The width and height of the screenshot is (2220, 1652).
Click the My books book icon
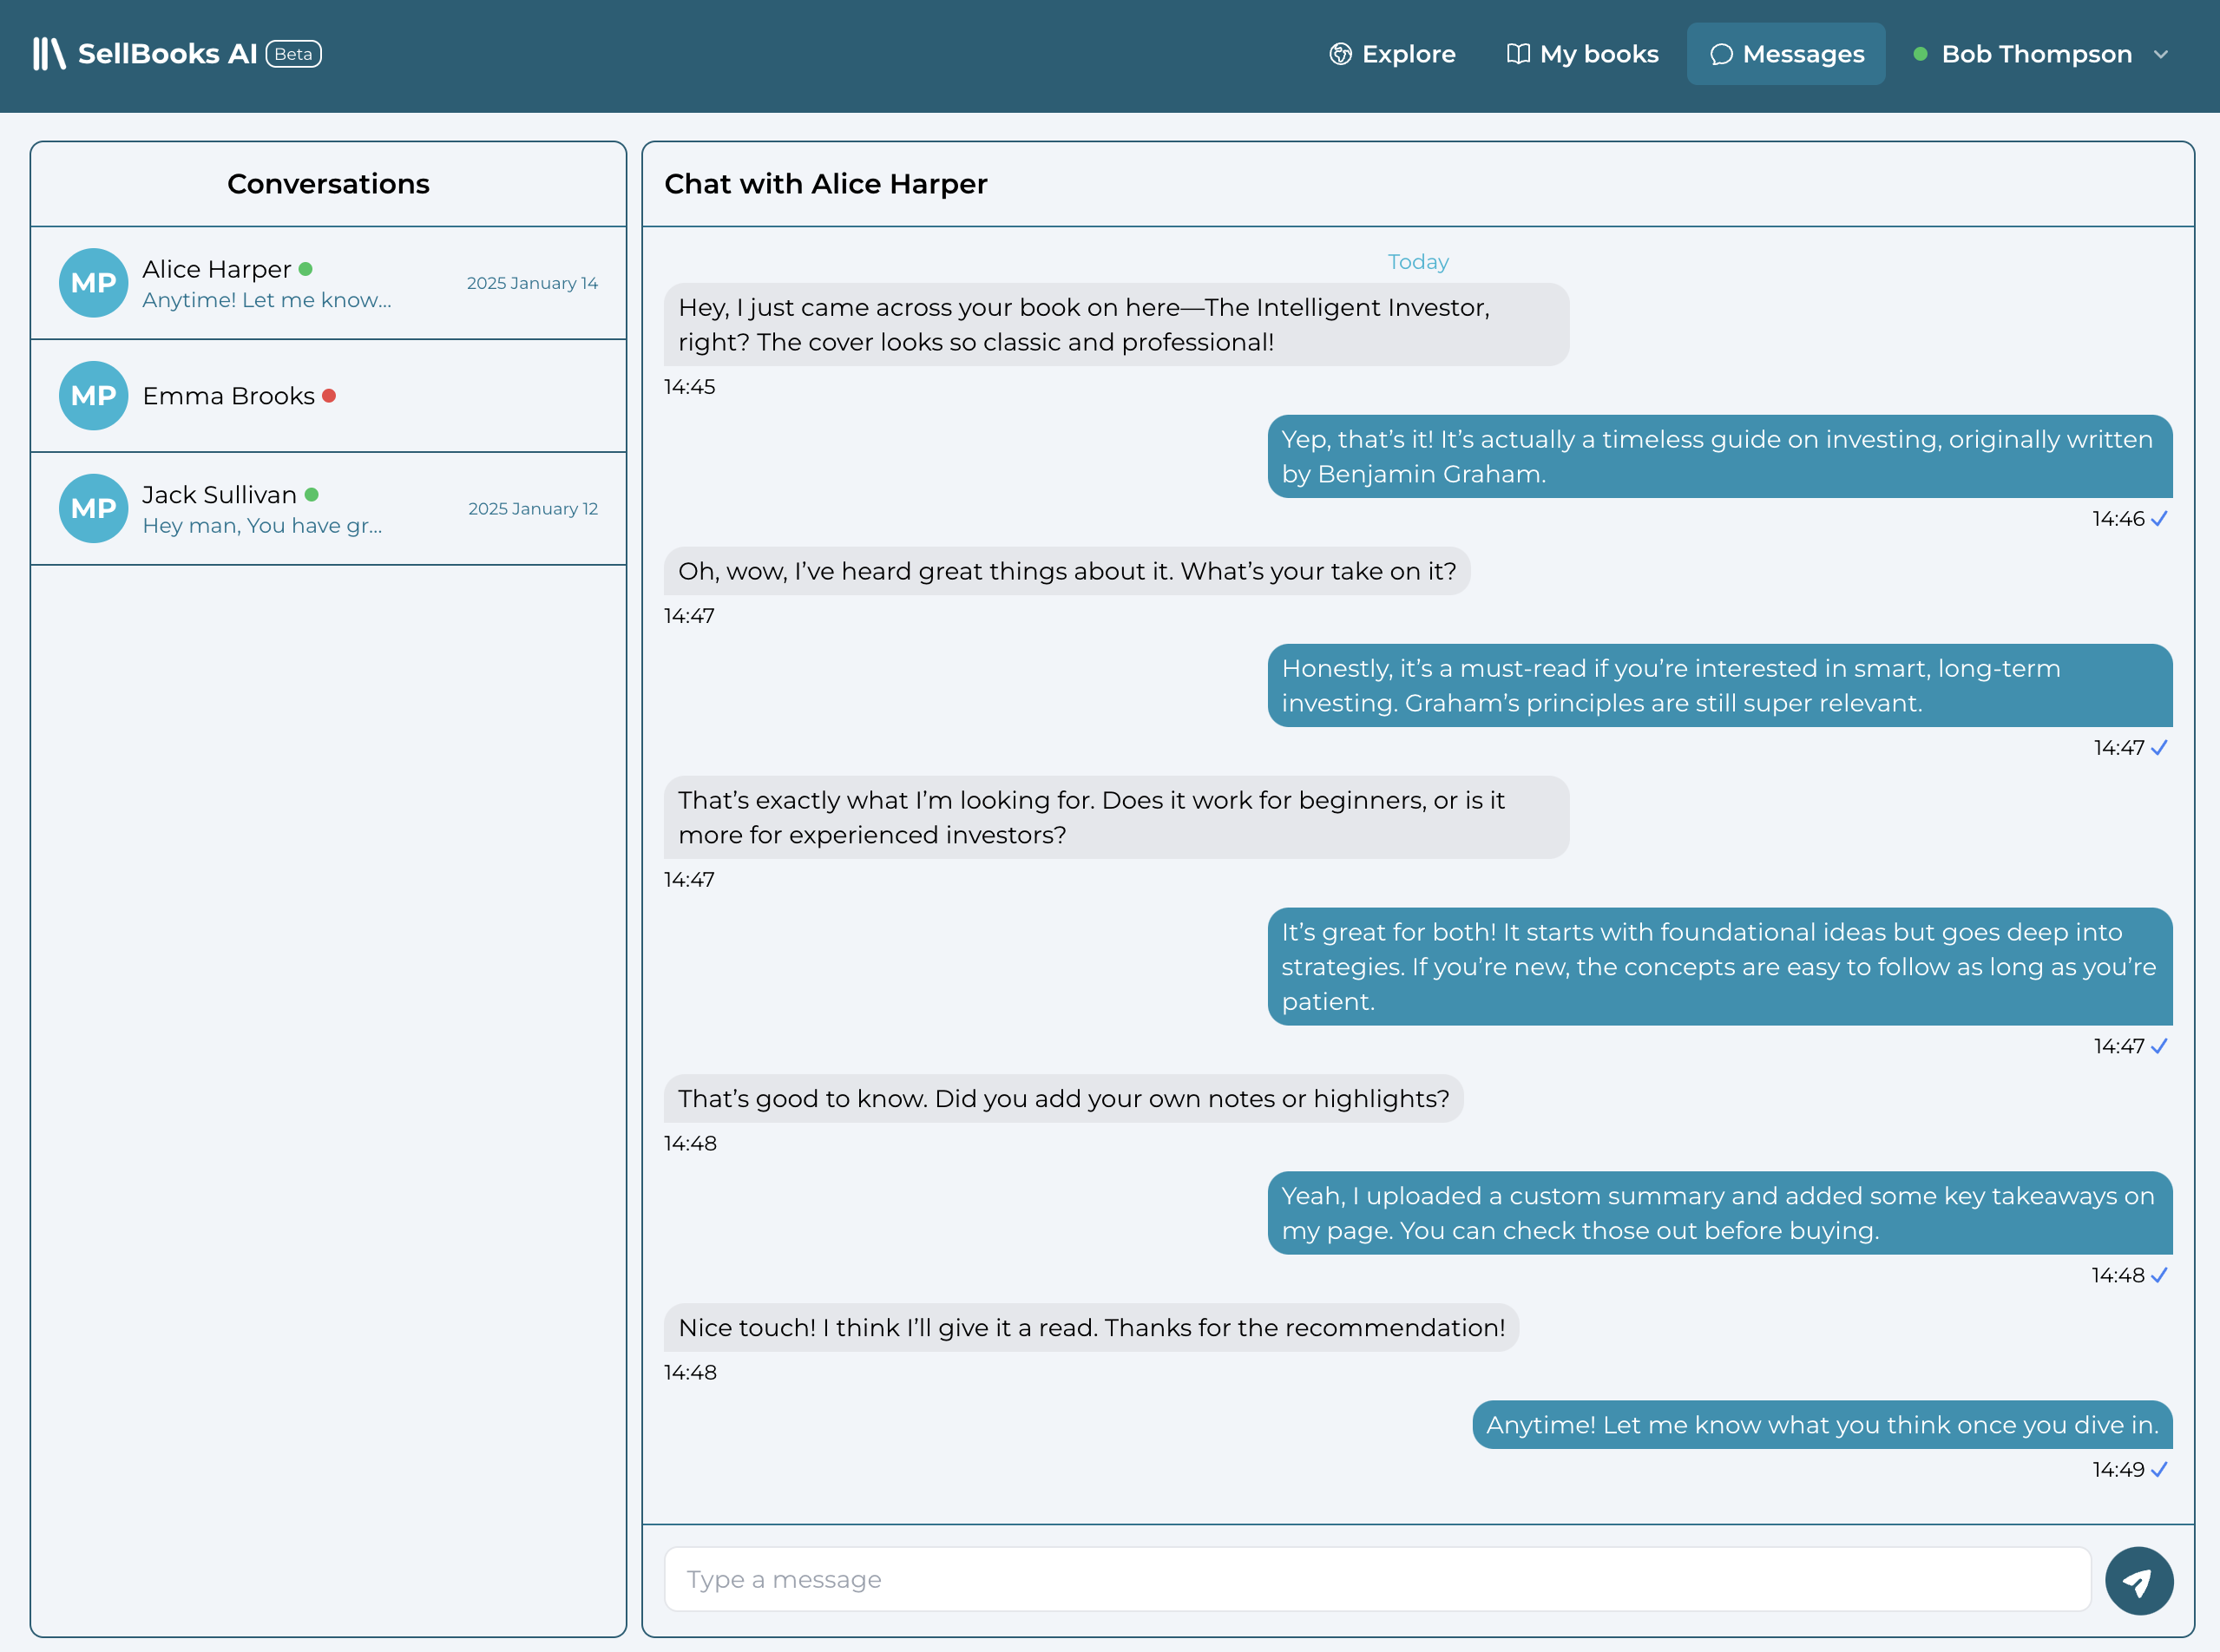point(1518,54)
